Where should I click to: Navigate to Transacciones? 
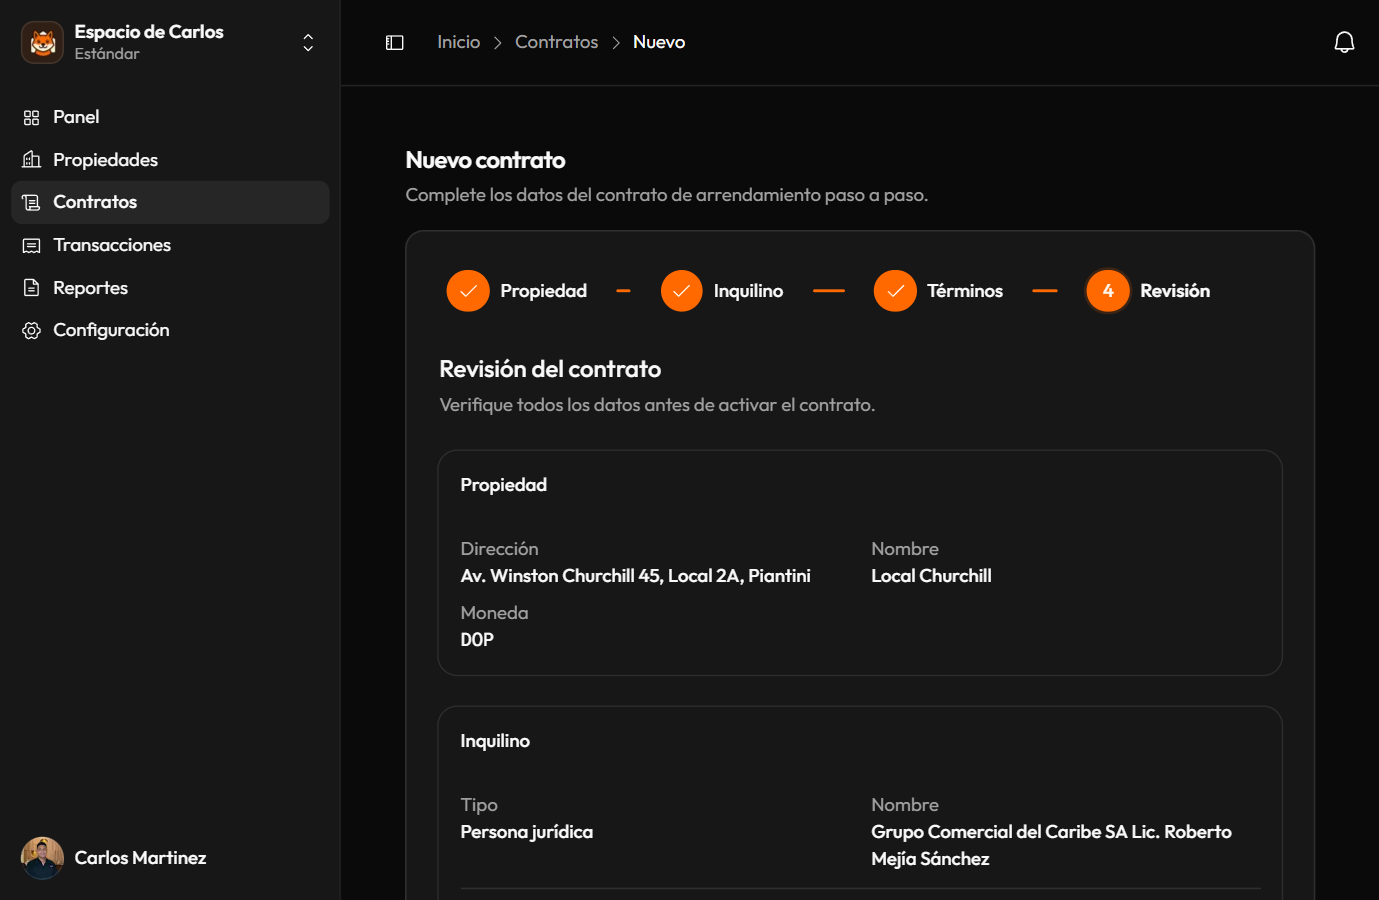coord(170,246)
